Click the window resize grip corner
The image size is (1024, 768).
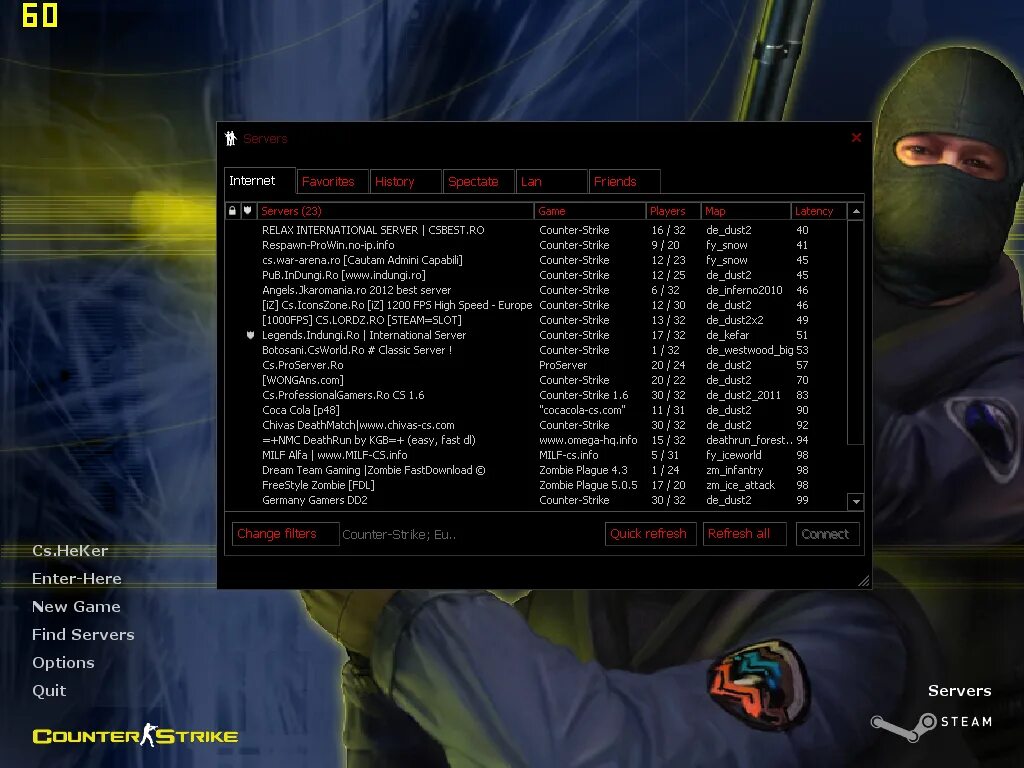pos(863,581)
